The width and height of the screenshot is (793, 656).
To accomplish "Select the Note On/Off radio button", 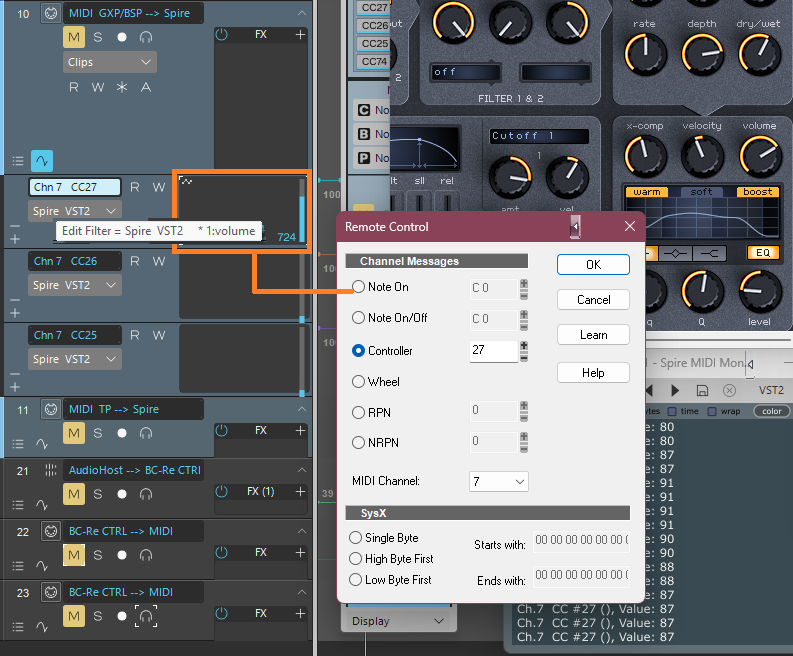I will click(358, 318).
